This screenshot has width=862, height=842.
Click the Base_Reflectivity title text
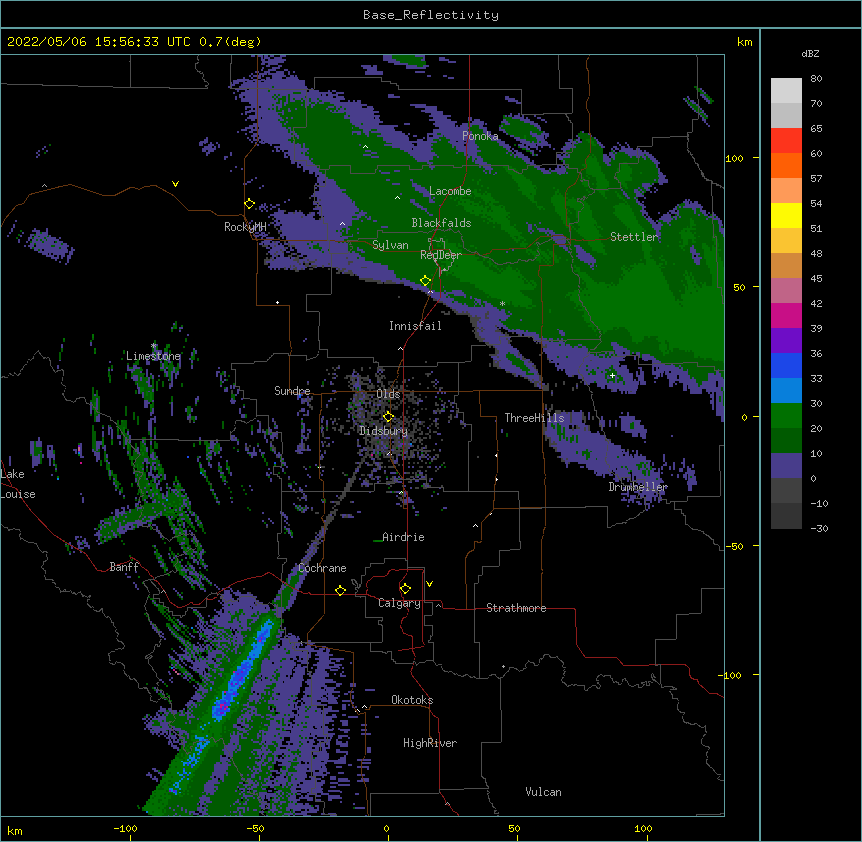[430, 15]
